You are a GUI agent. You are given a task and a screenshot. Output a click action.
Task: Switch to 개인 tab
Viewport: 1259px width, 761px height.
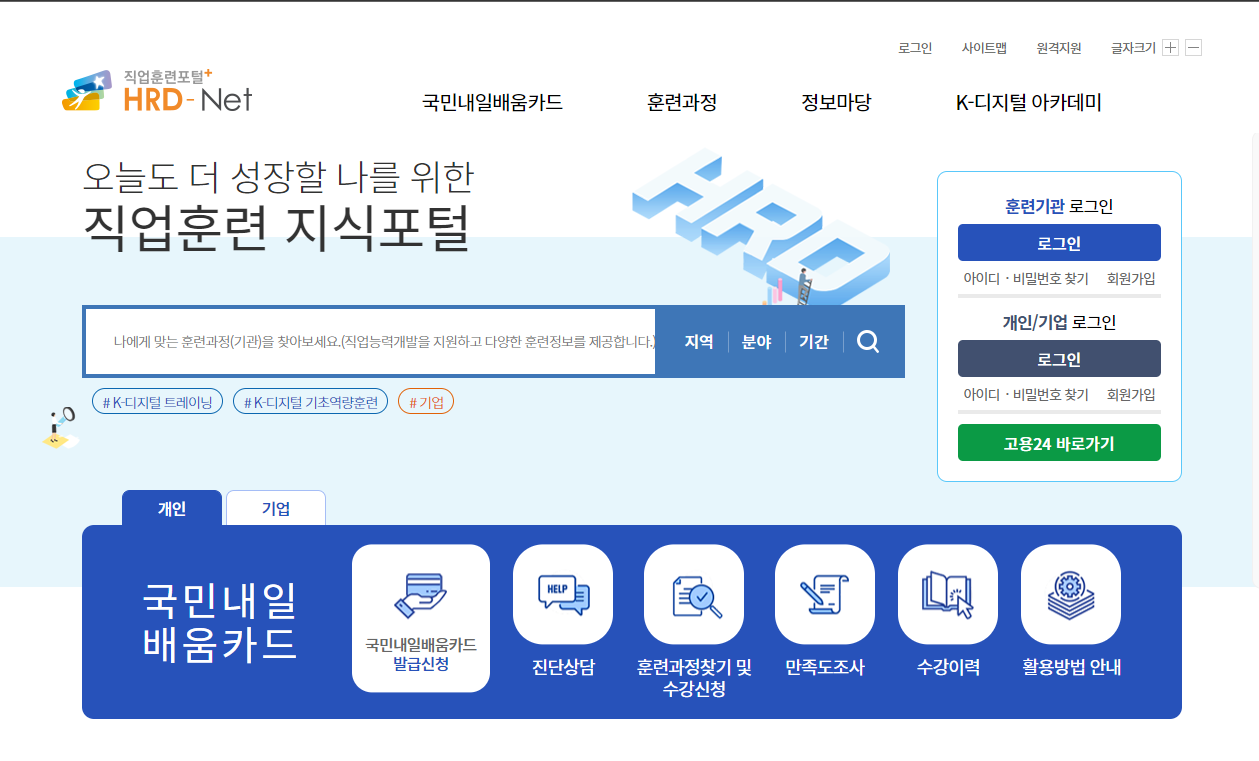[x=172, y=508]
